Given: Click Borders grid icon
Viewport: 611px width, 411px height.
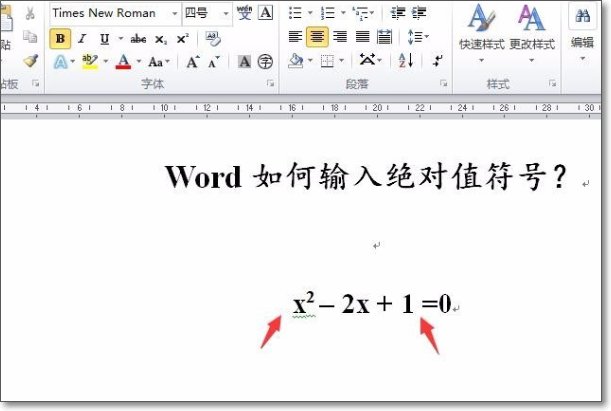Looking at the screenshot, I should (327, 61).
